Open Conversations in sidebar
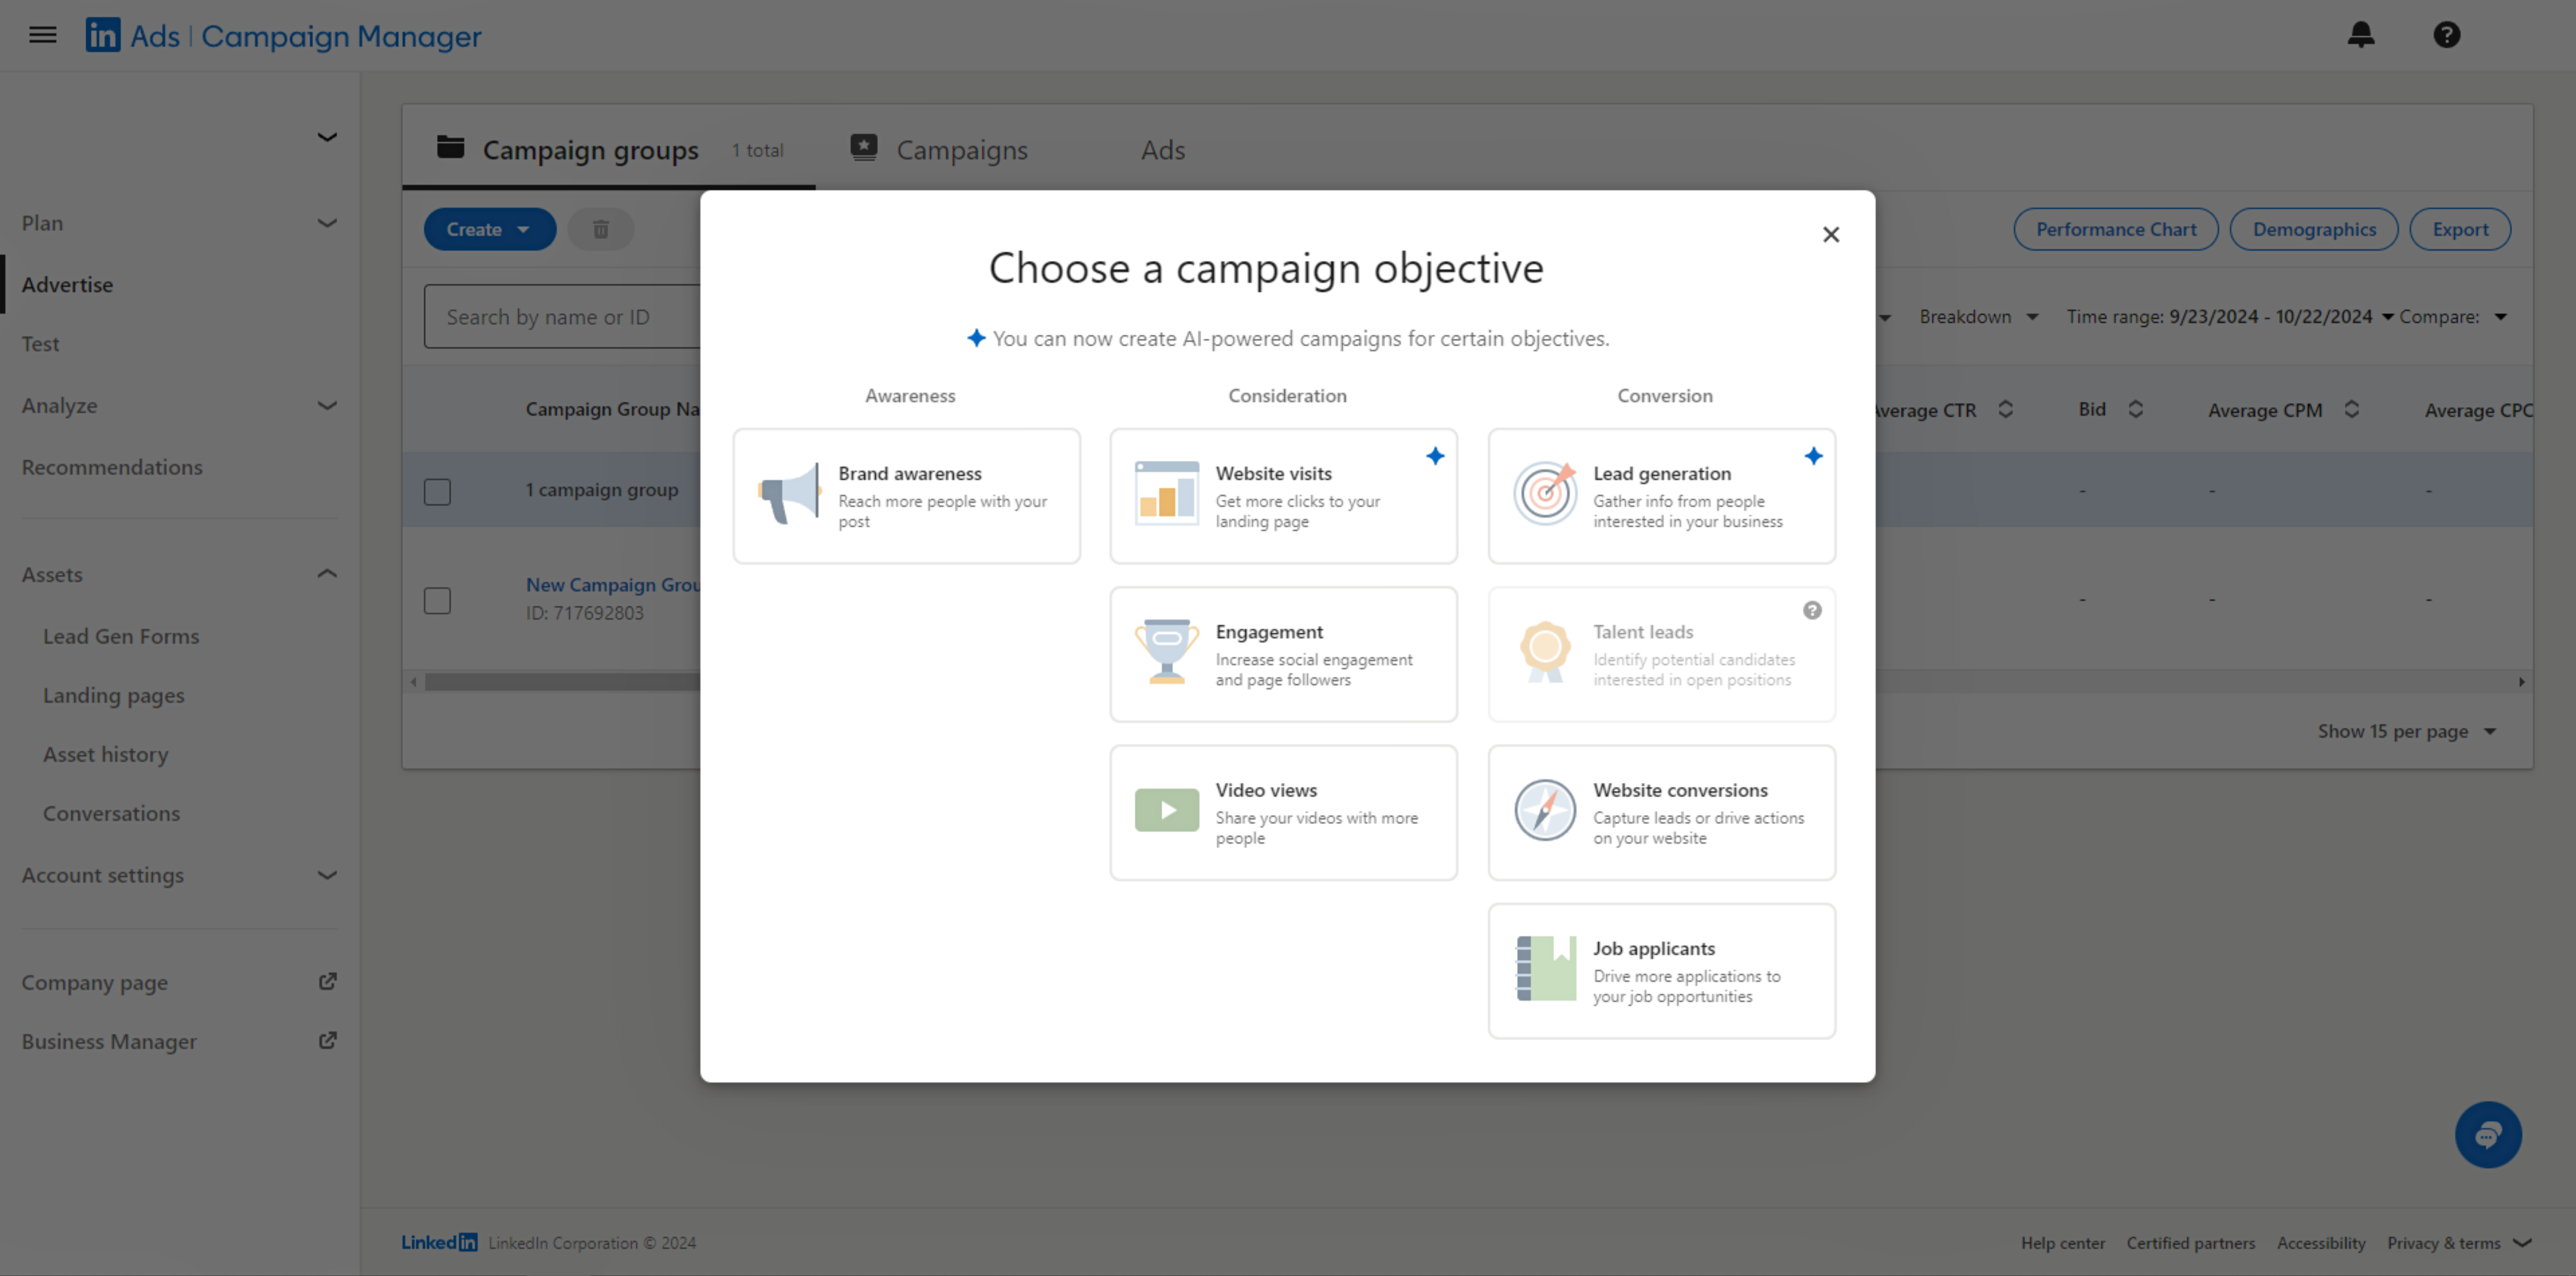The height and width of the screenshot is (1276, 2576). coord(112,813)
